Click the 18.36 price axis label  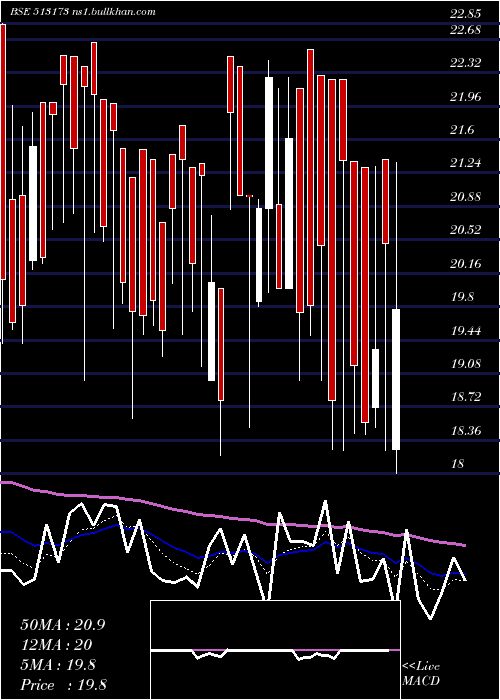(466, 430)
